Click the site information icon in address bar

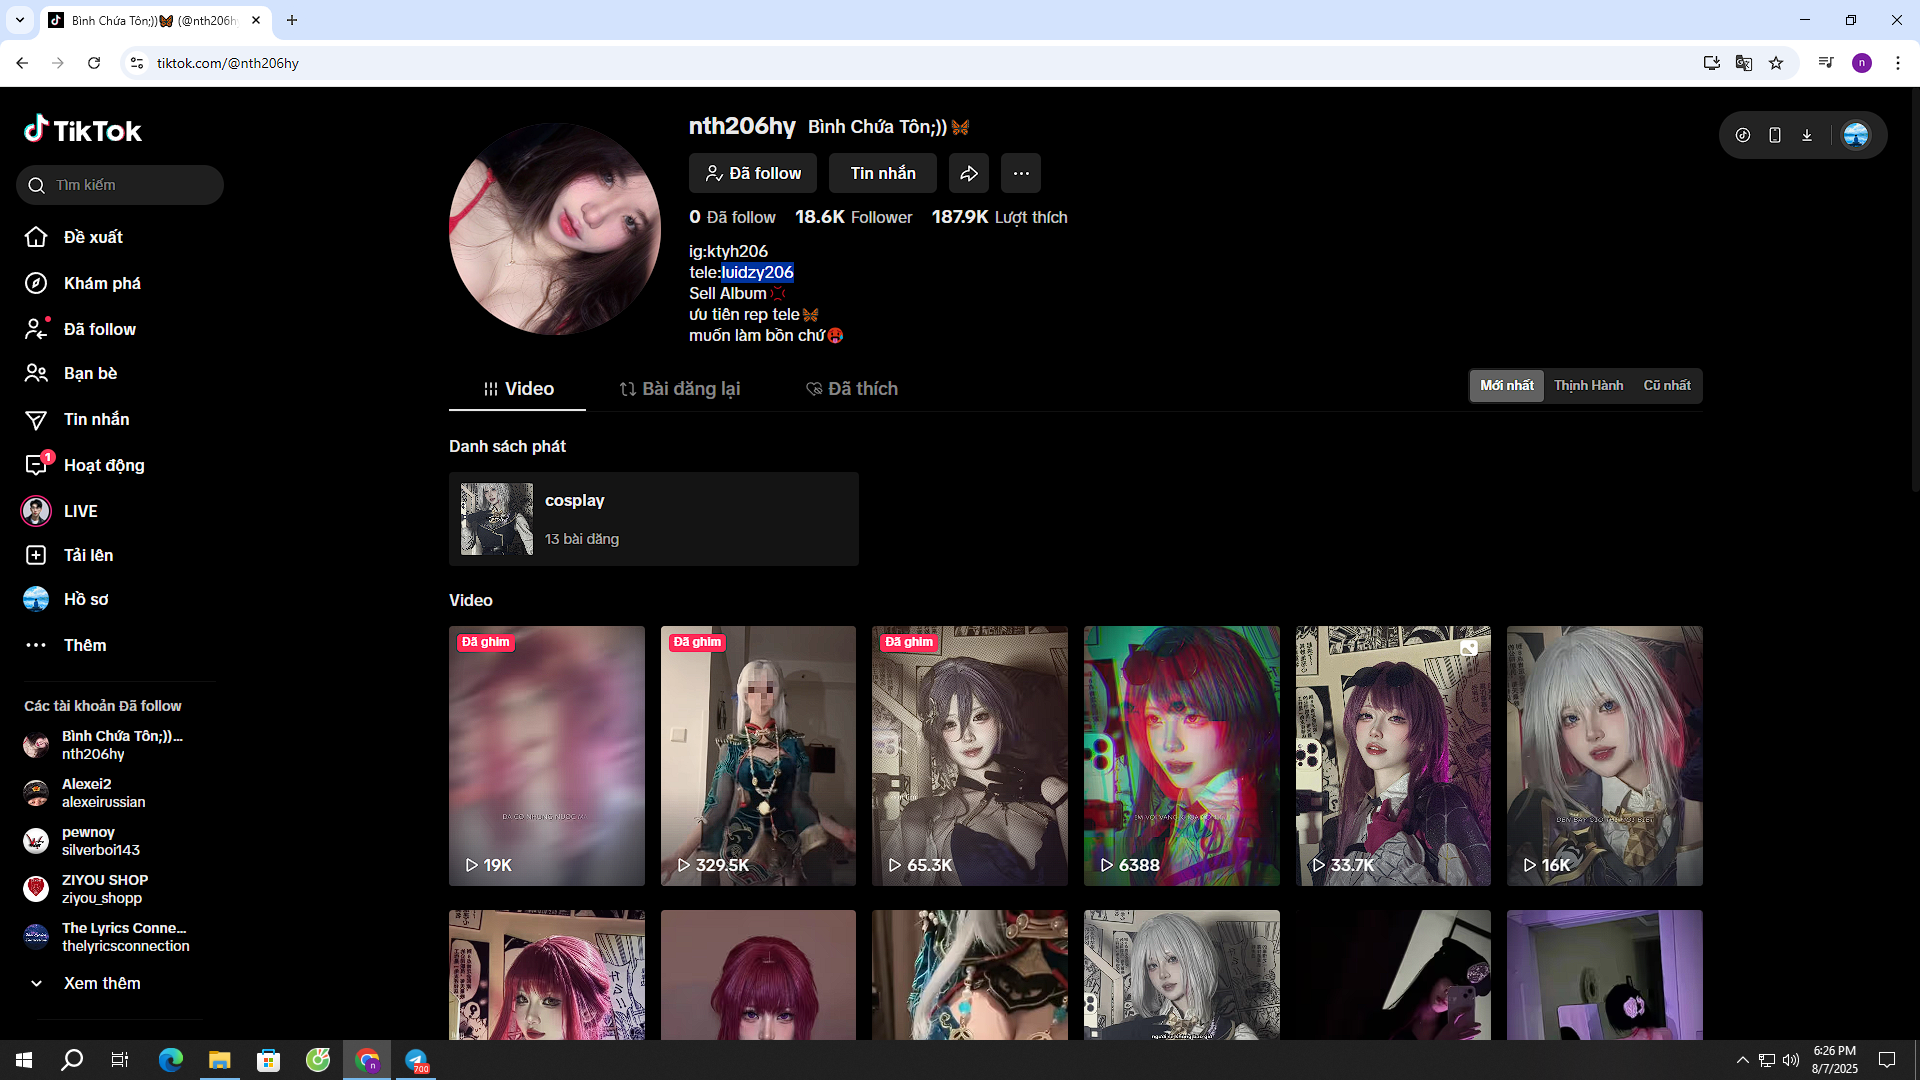point(137,63)
